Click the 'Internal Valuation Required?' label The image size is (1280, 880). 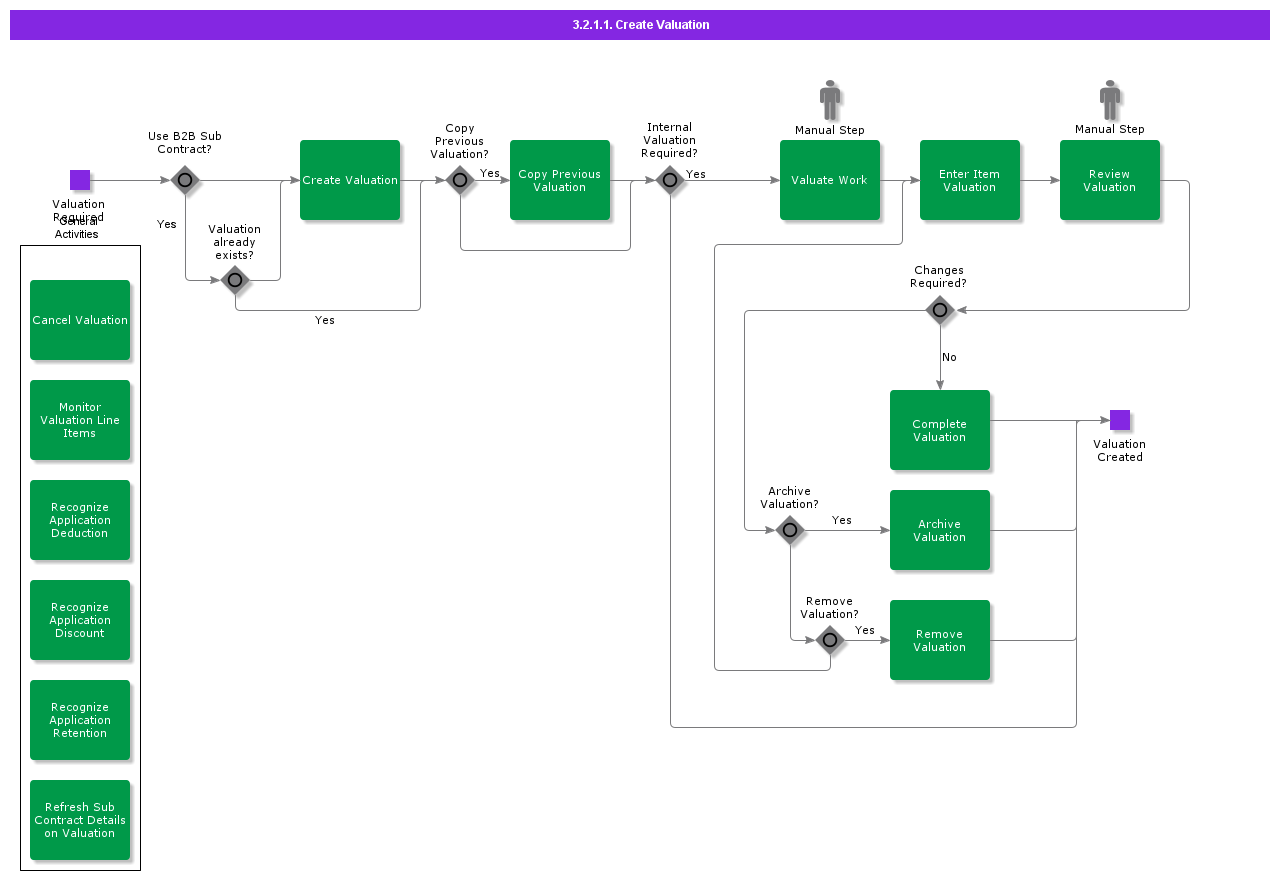pos(670,140)
